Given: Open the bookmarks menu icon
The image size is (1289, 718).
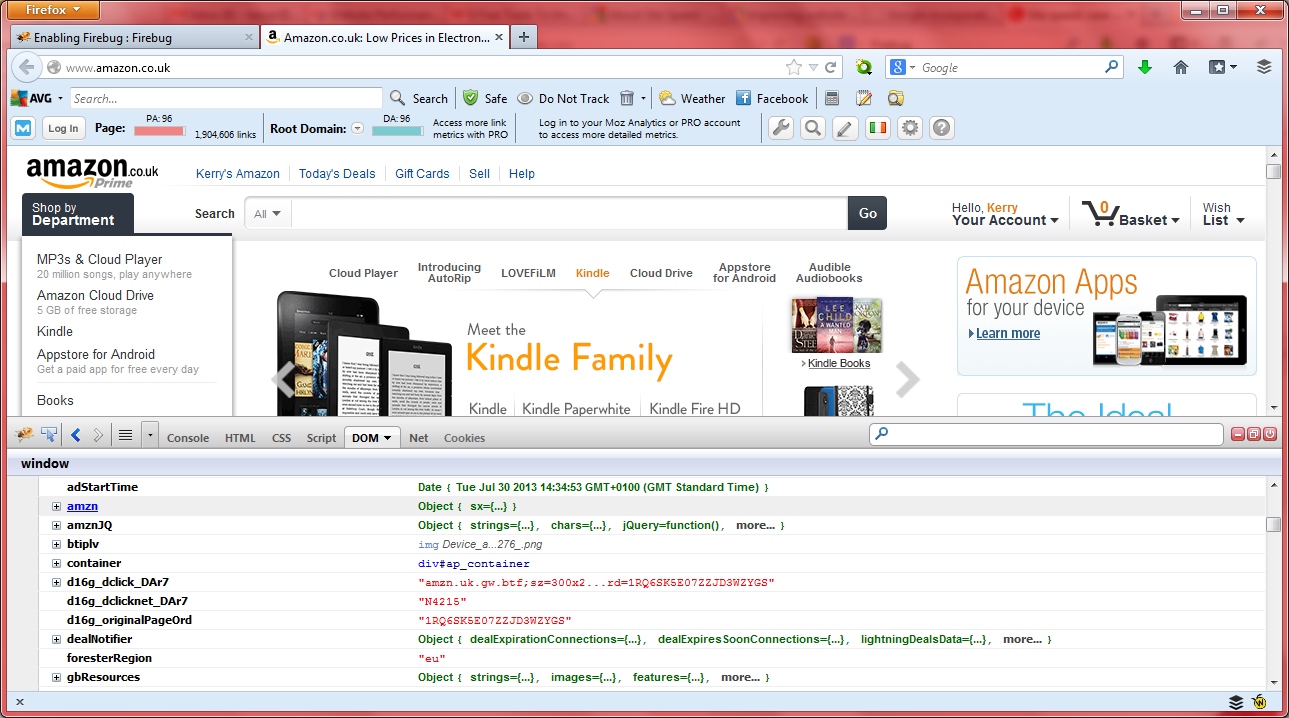Looking at the screenshot, I should pyautogui.click(x=1222, y=67).
